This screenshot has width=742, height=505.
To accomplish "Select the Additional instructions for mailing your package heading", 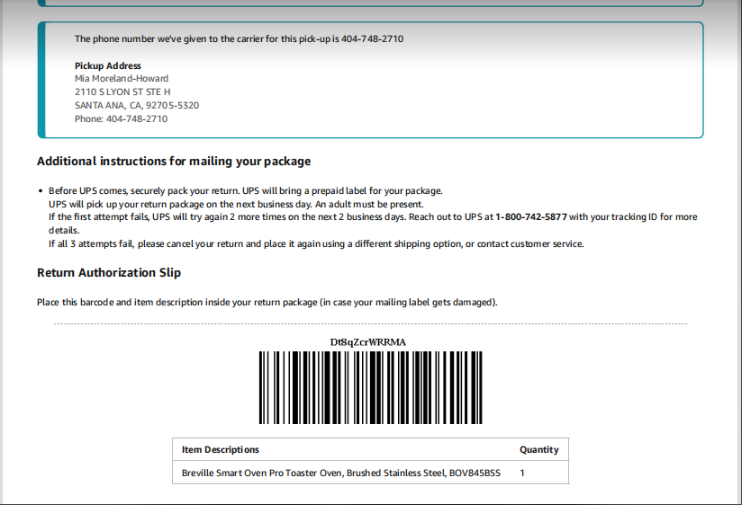I will click(174, 161).
